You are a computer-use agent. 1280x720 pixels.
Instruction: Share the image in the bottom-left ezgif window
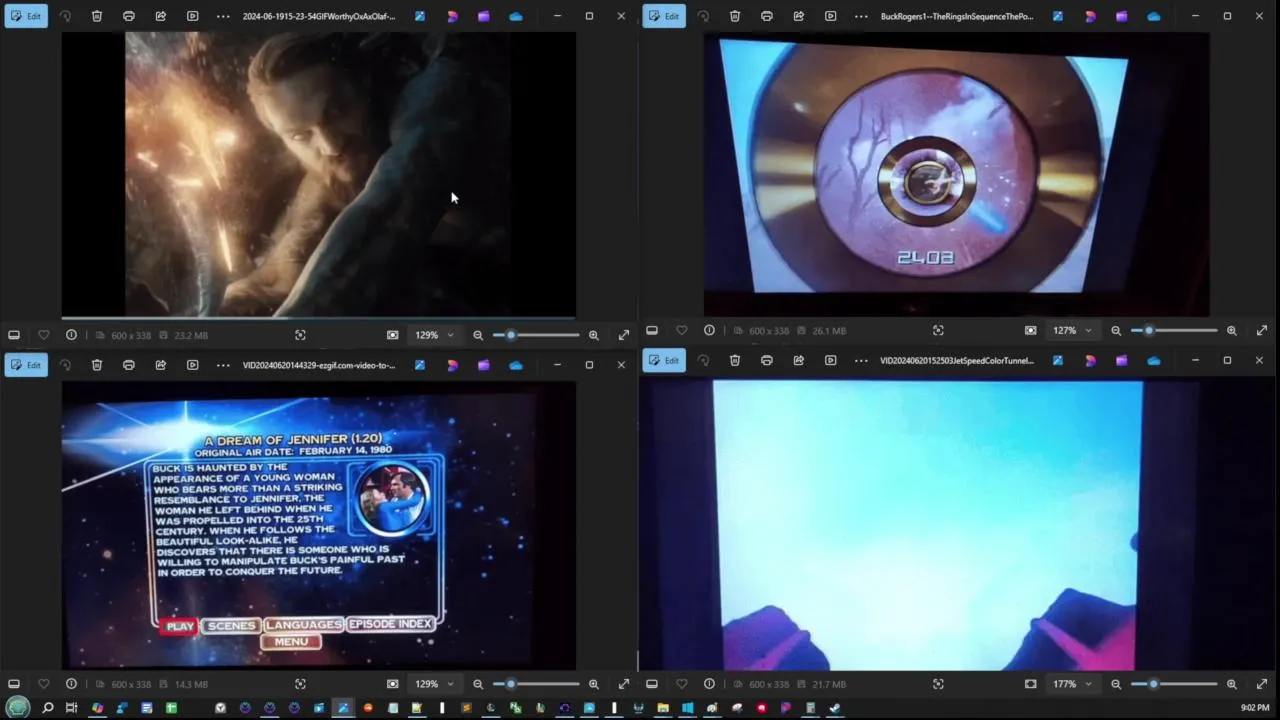(161, 365)
